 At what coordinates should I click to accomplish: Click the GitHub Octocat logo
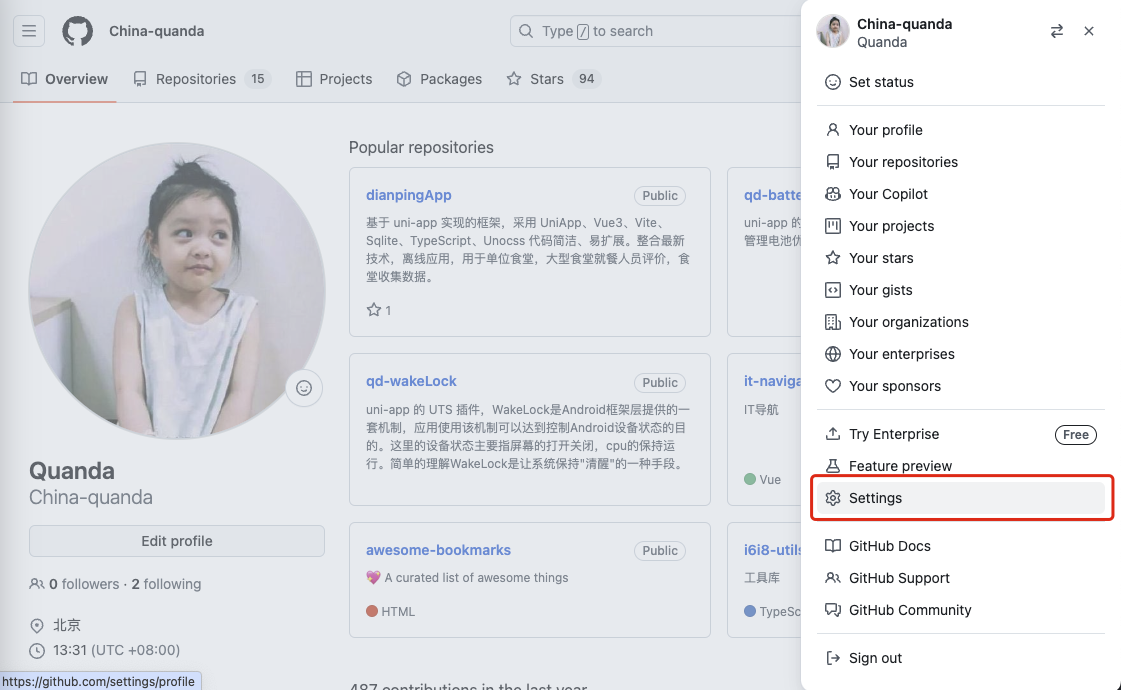(78, 31)
